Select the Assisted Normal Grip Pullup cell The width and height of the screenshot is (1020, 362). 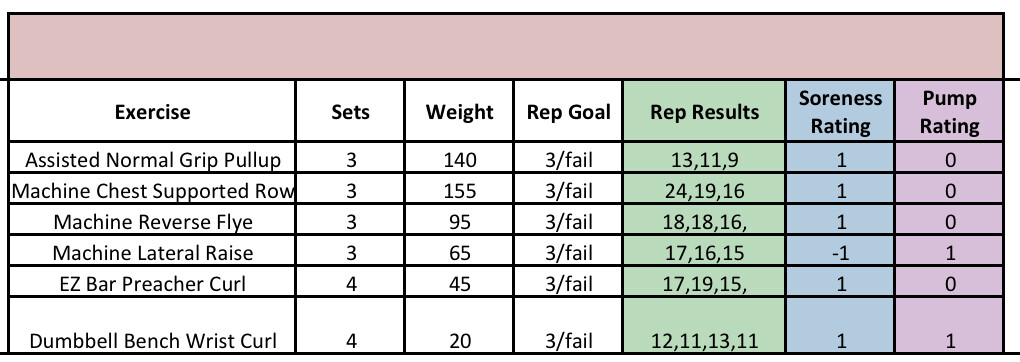[x=152, y=158]
